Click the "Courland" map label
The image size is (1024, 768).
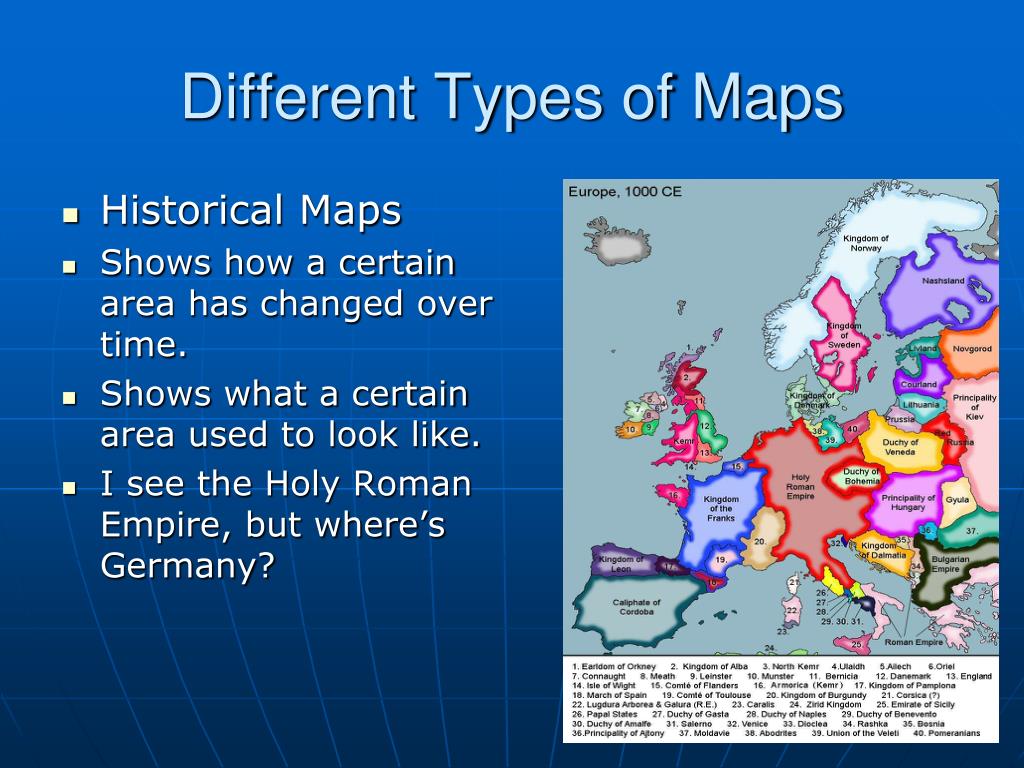click(918, 385)
